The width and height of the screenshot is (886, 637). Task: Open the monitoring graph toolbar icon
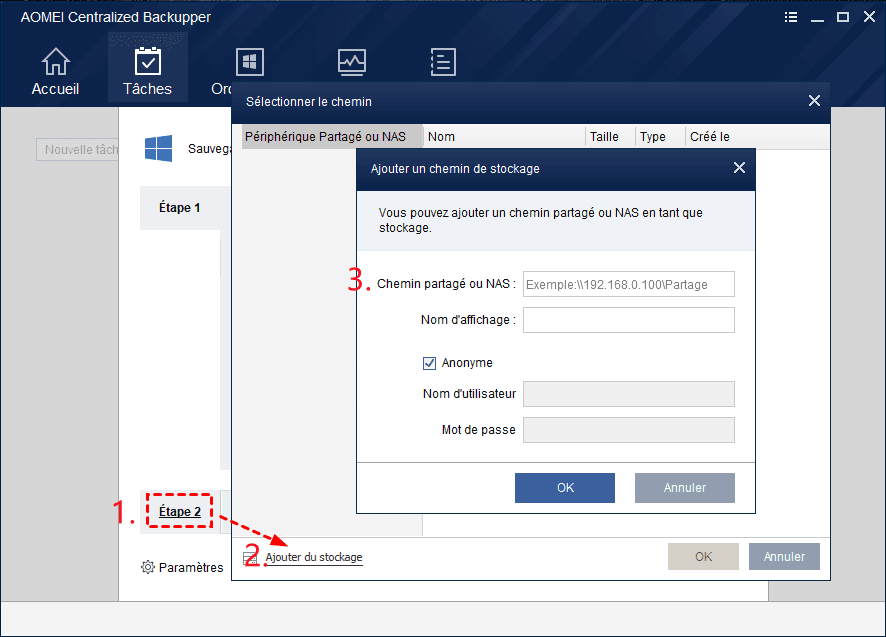coord(351,62)
